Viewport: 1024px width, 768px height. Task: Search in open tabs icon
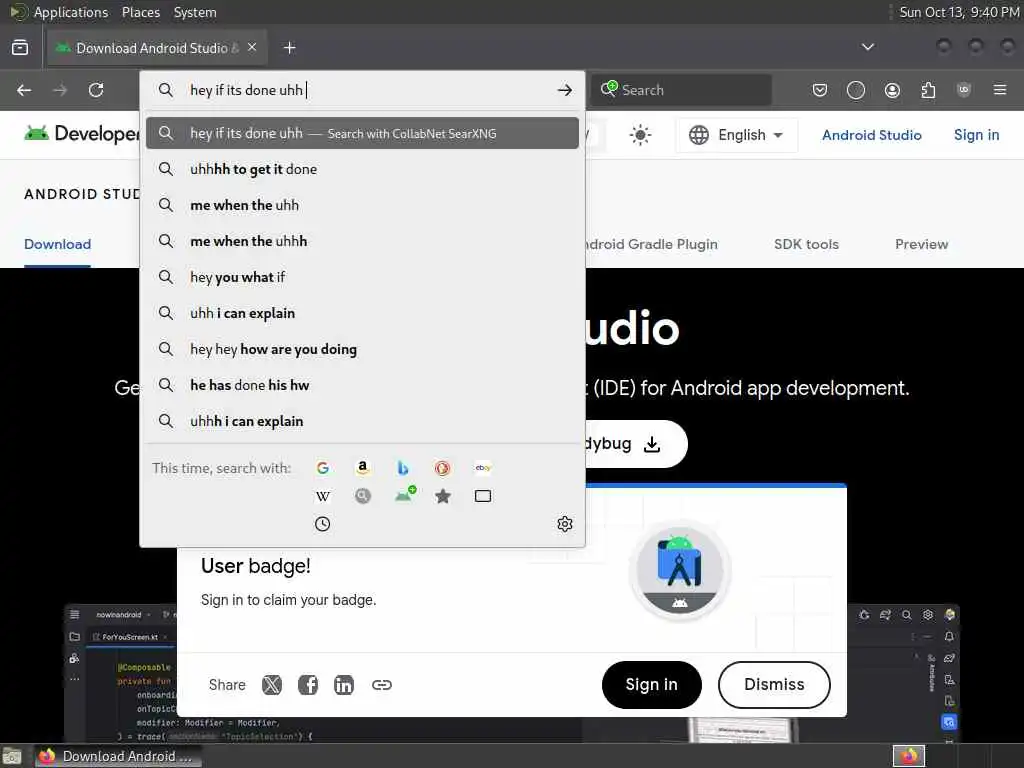point(483,496)
